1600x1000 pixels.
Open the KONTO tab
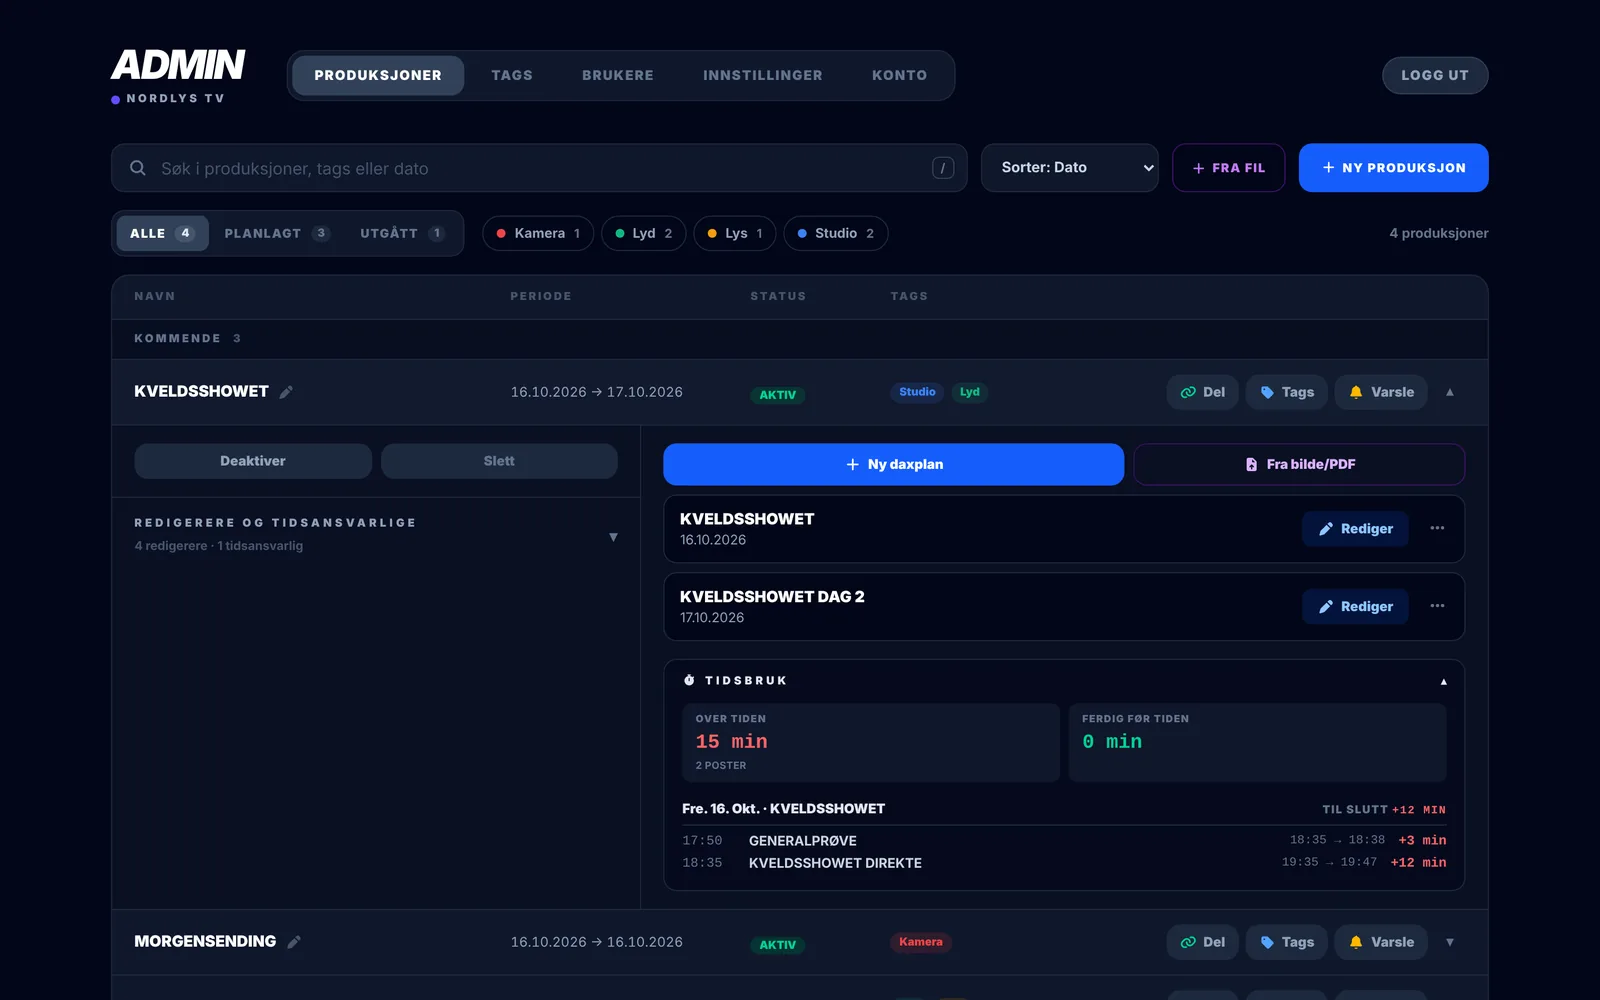click(x=899, y=75)
